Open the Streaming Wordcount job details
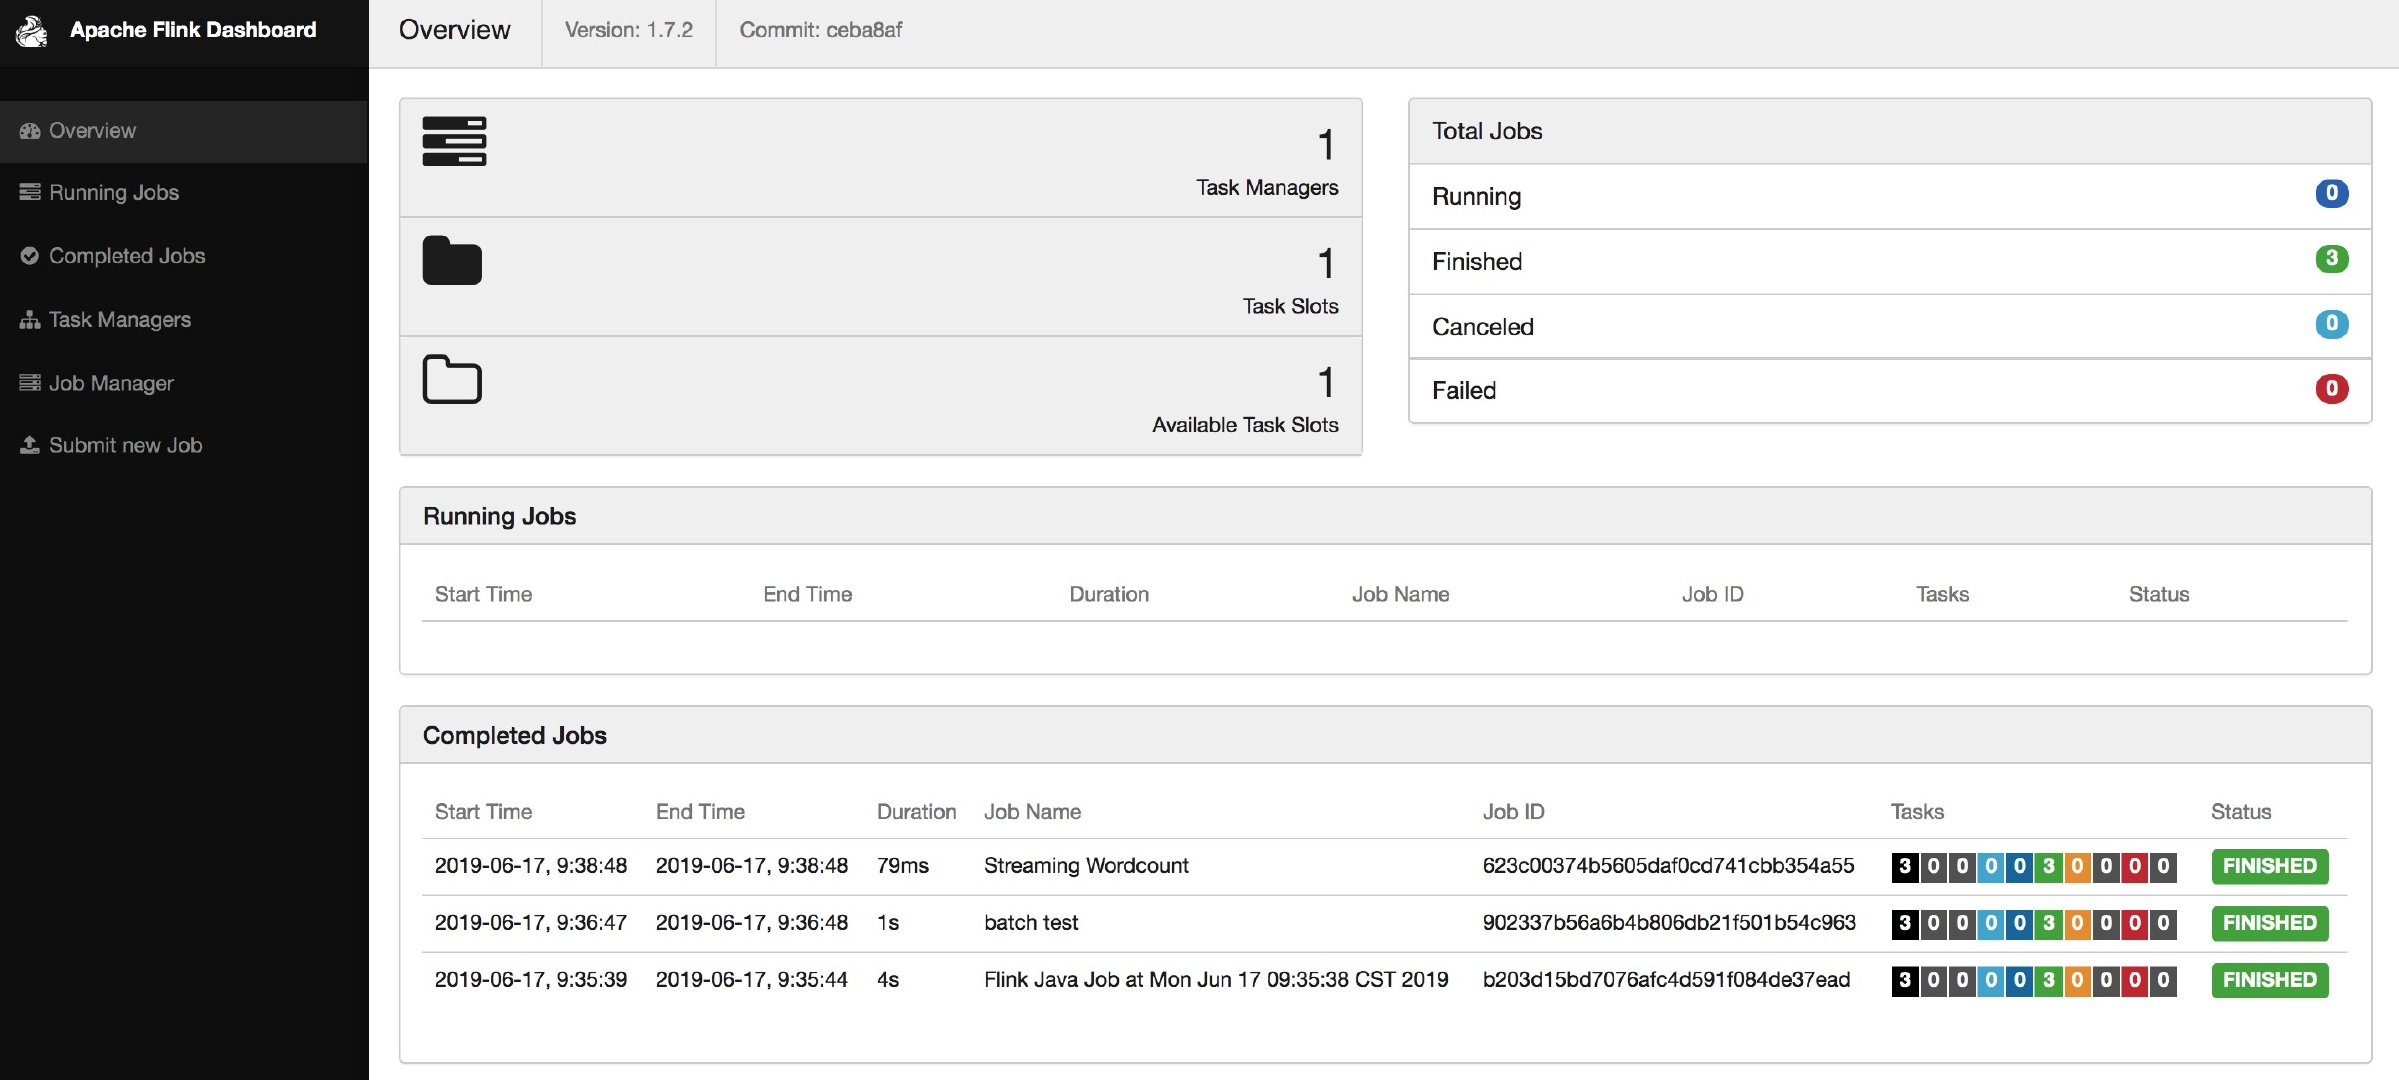 (x=1086, y=866)
